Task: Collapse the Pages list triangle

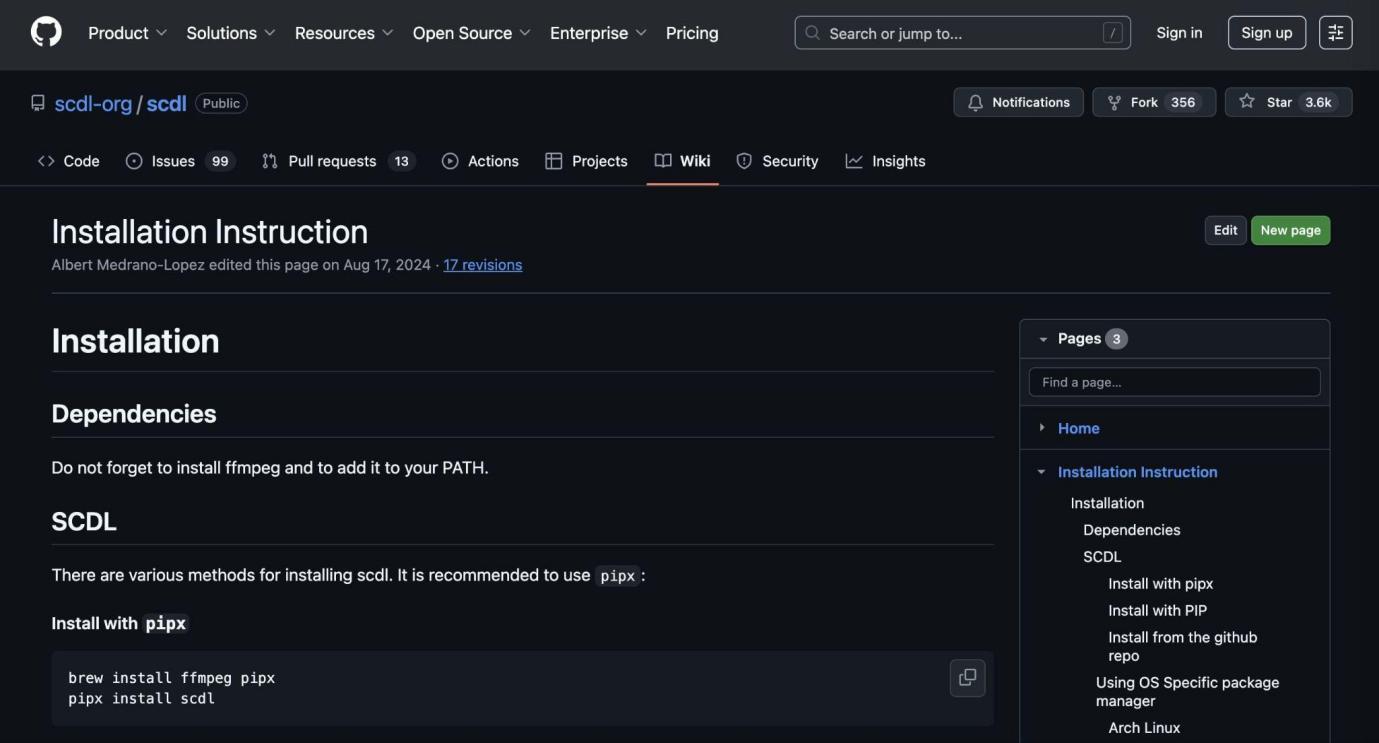Action: tap(1043, 339)
